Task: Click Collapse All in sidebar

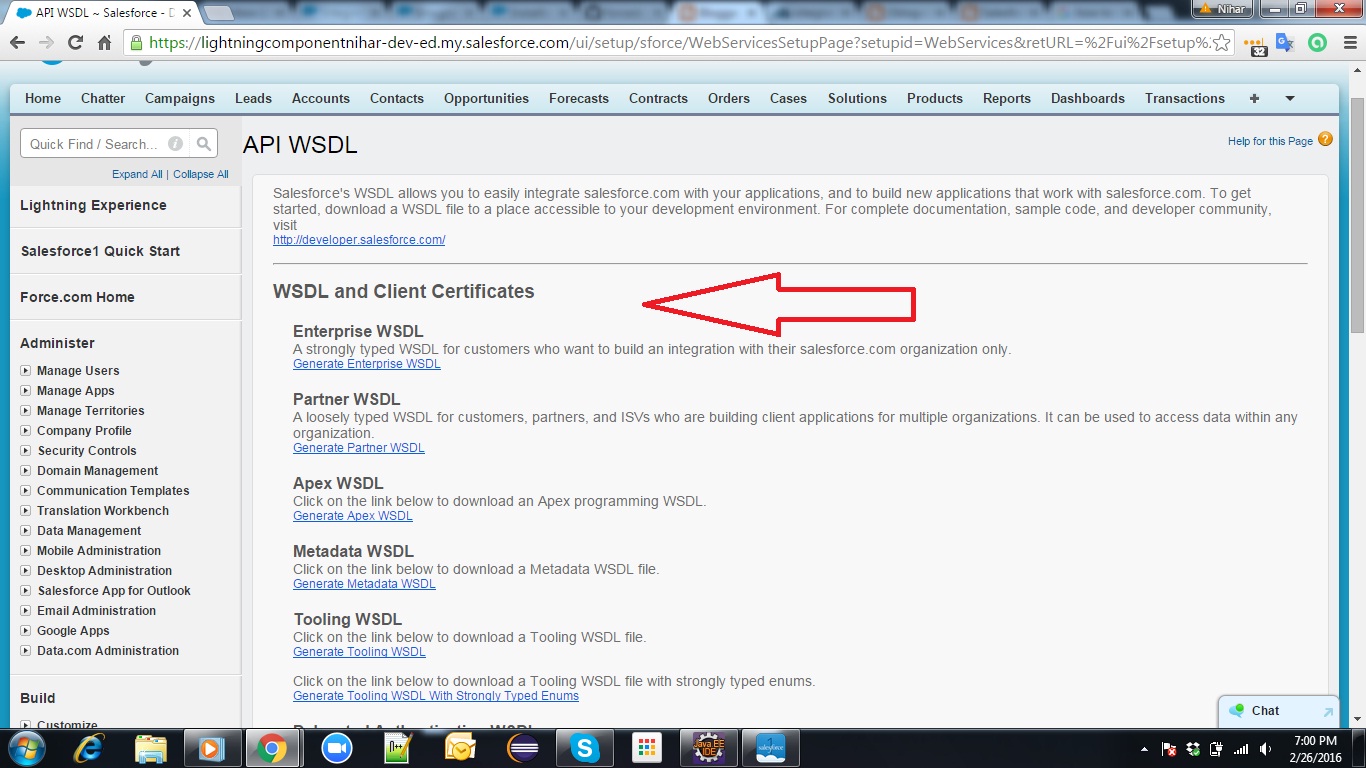Action: point(200,174)
